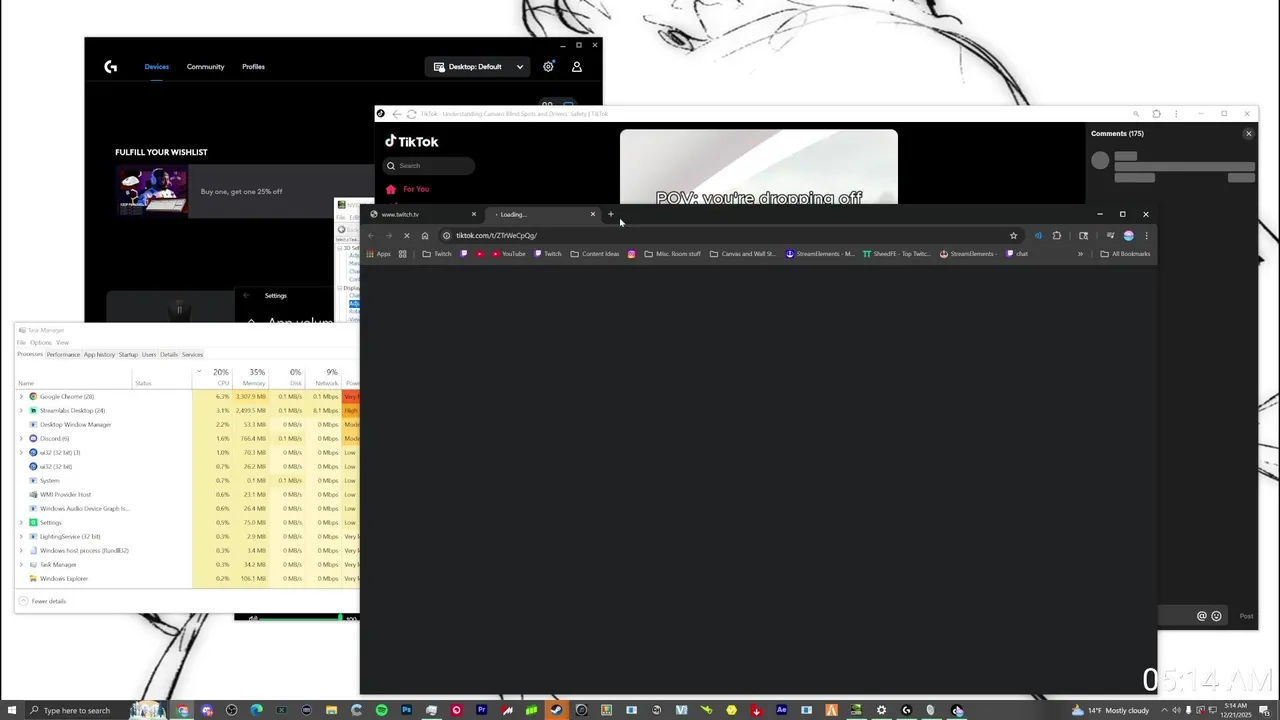Click Chrome home button
The height and width of the screenshot is (720, 1280).
pyautogui.click(x=424, y=235)
